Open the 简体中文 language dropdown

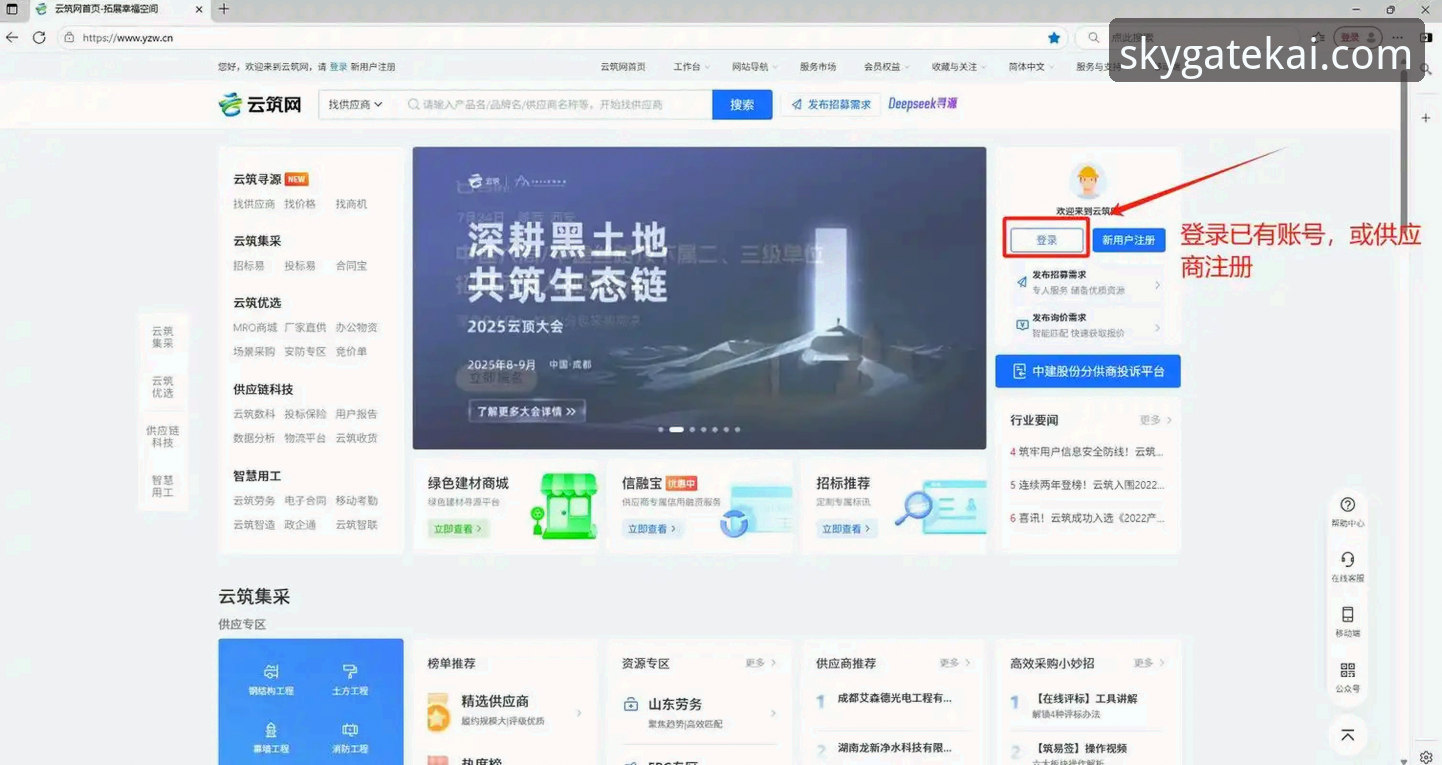(x=1031, y=67)
